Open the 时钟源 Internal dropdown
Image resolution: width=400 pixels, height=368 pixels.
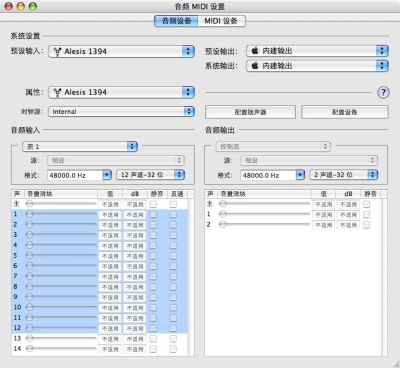tap(121, 111)
